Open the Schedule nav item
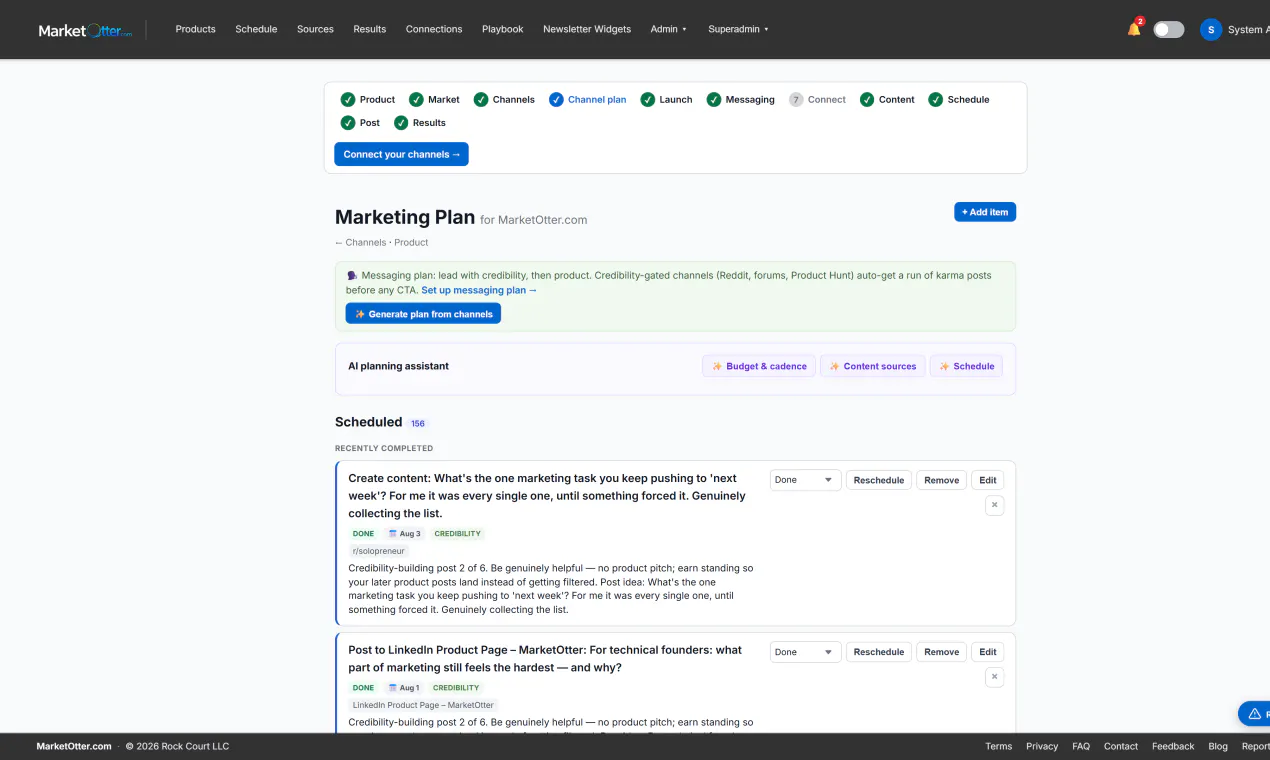 click(256, 29)
